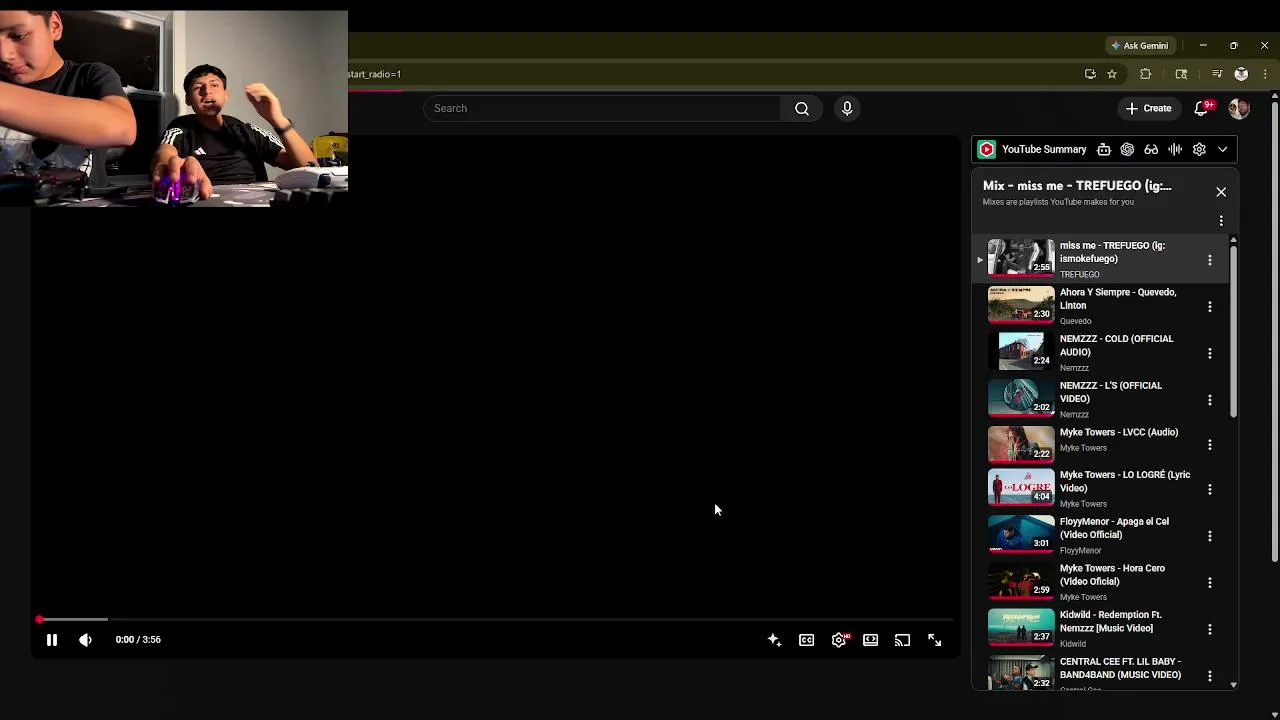
Task: Click the Mix - miss me - TREFUEGO title
Action: click(x=1077, y=185)
